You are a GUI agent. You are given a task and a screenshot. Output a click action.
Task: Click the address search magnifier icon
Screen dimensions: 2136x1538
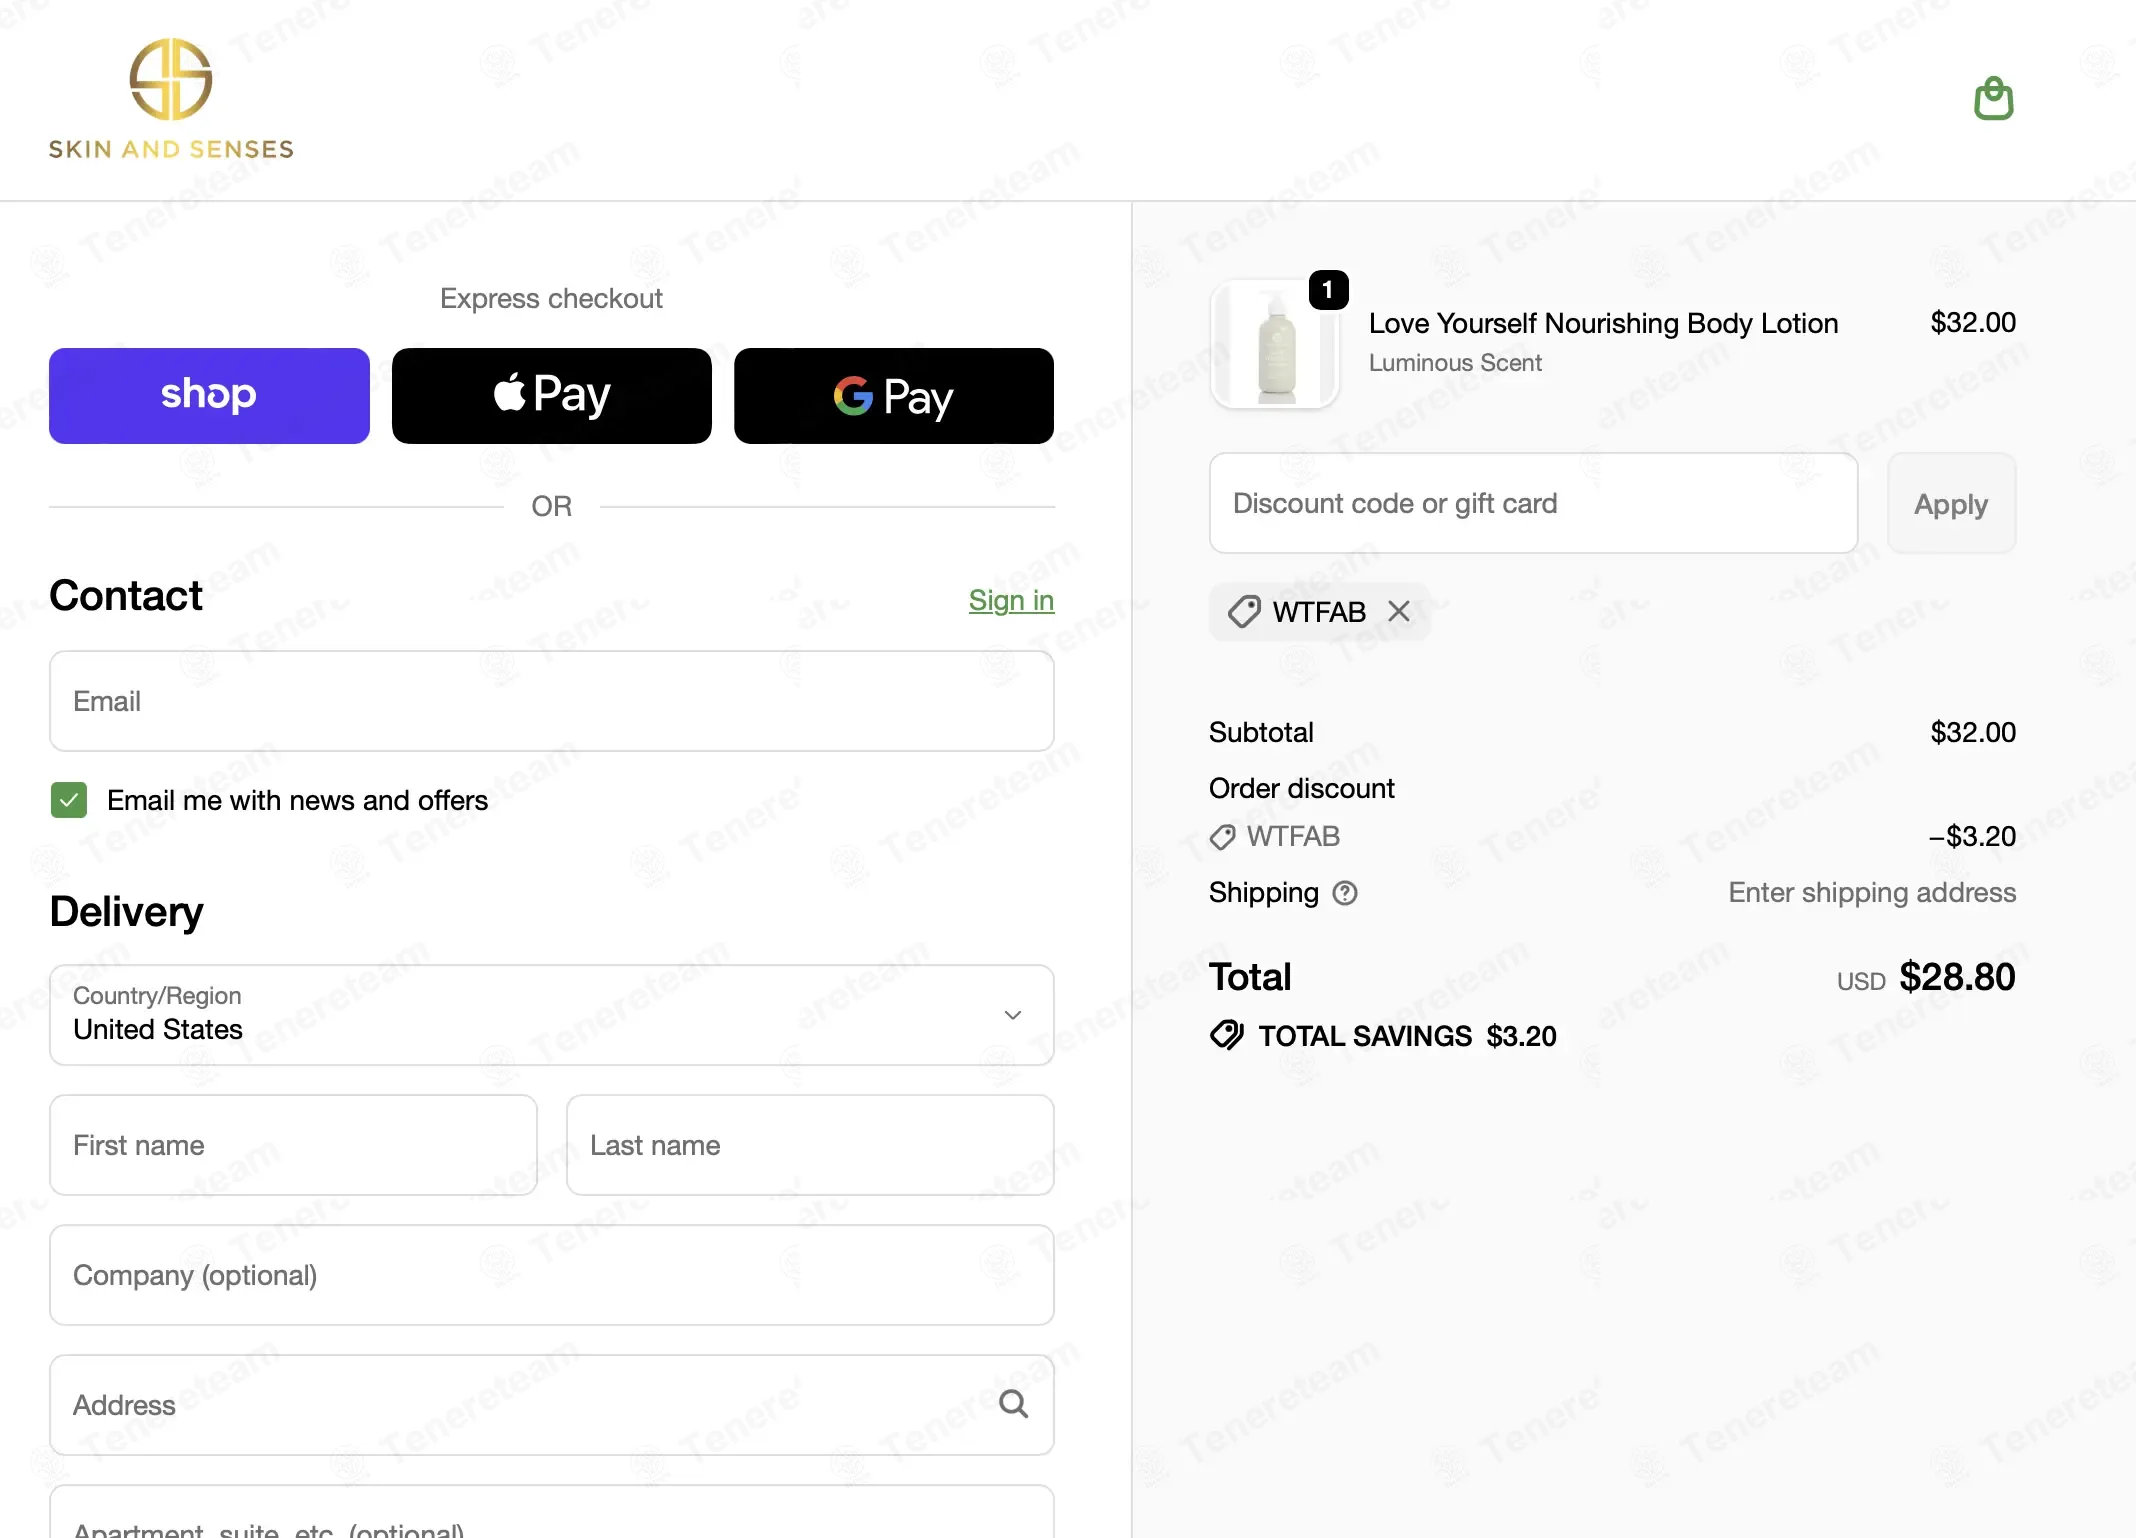(1013, 1404)
